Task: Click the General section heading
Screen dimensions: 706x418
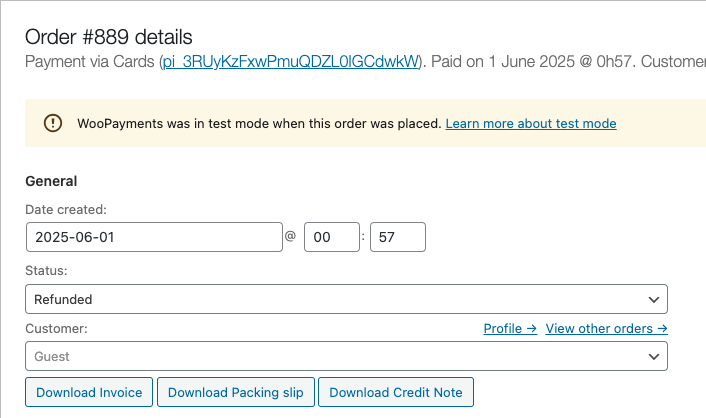Action: pyautogui.click(x=51, y=181)
